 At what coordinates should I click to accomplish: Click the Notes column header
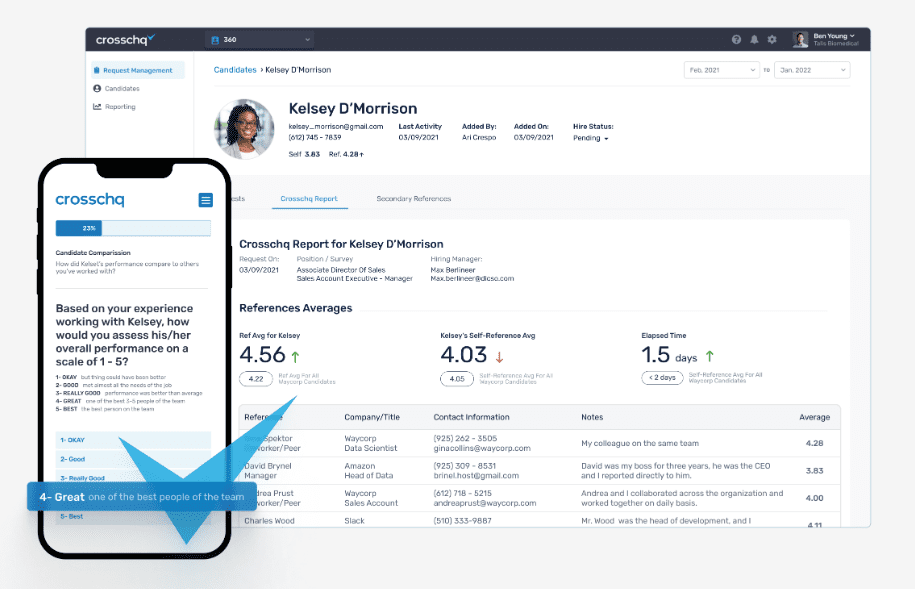click(592, 417)
